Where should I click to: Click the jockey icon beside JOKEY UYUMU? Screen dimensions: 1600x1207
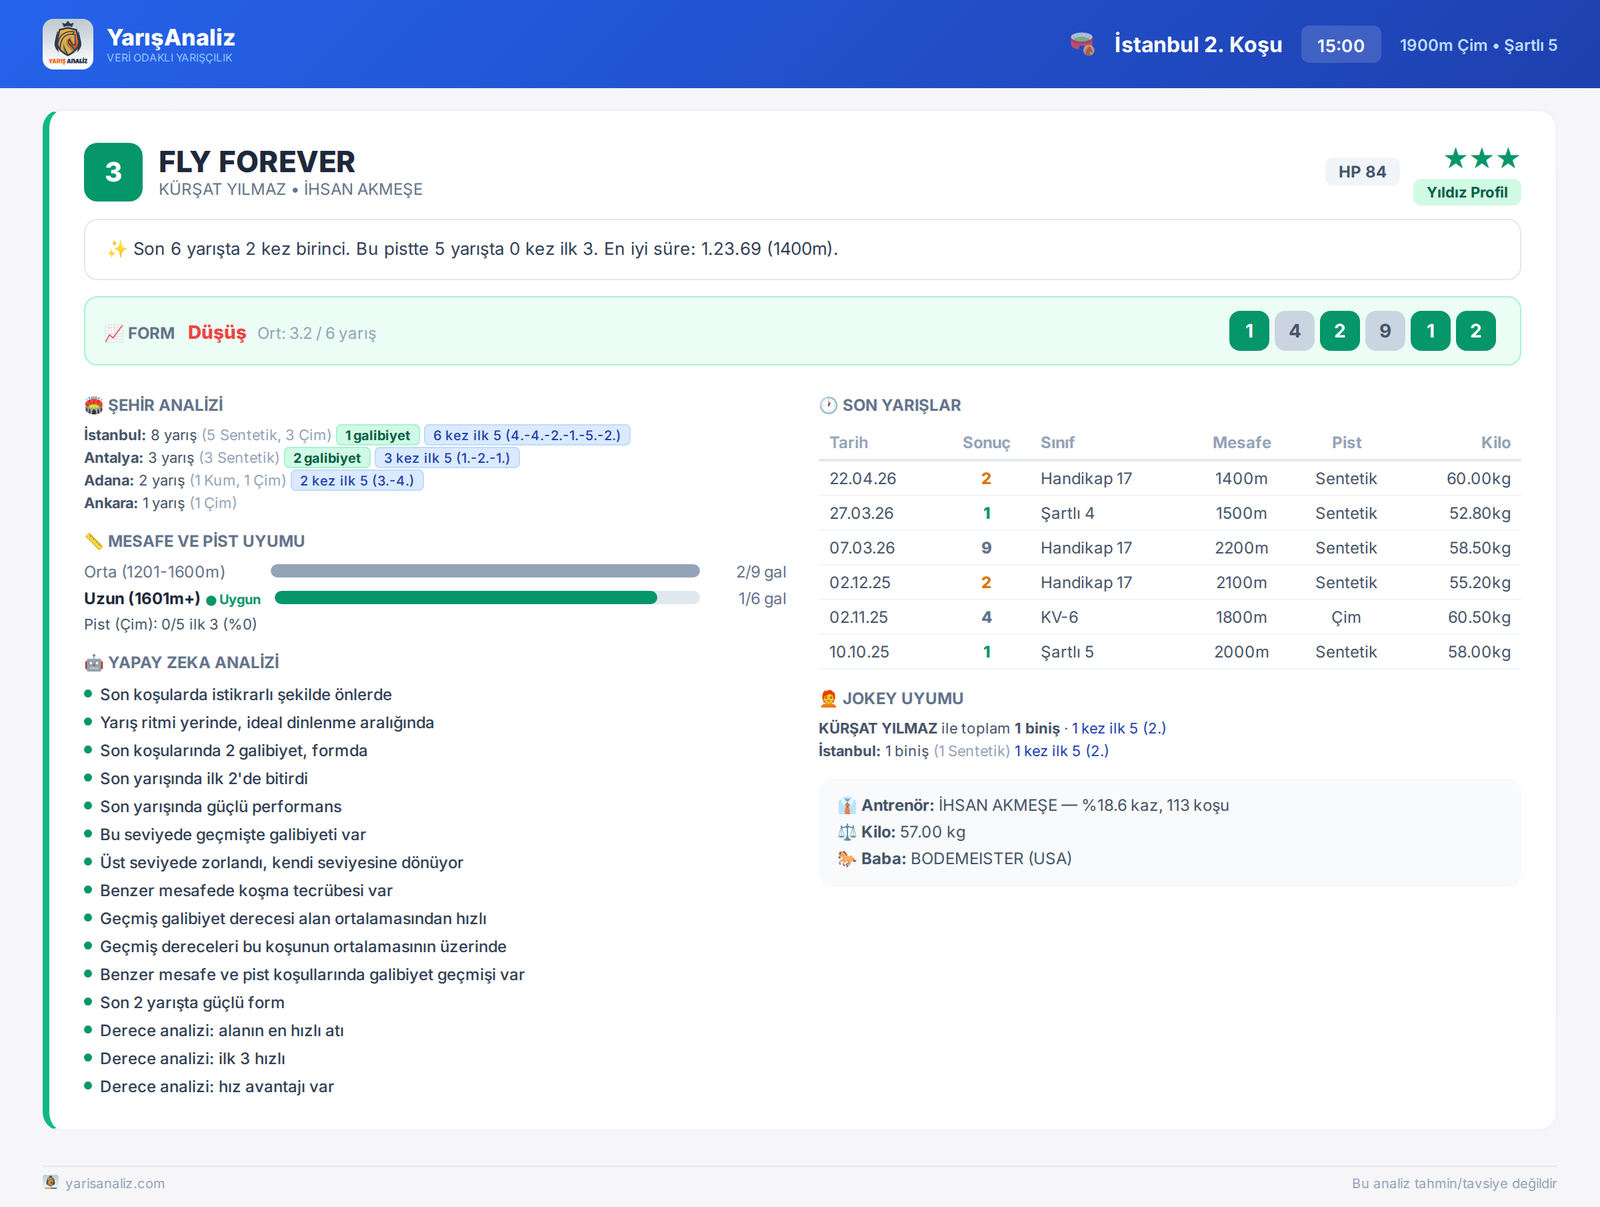828,698
